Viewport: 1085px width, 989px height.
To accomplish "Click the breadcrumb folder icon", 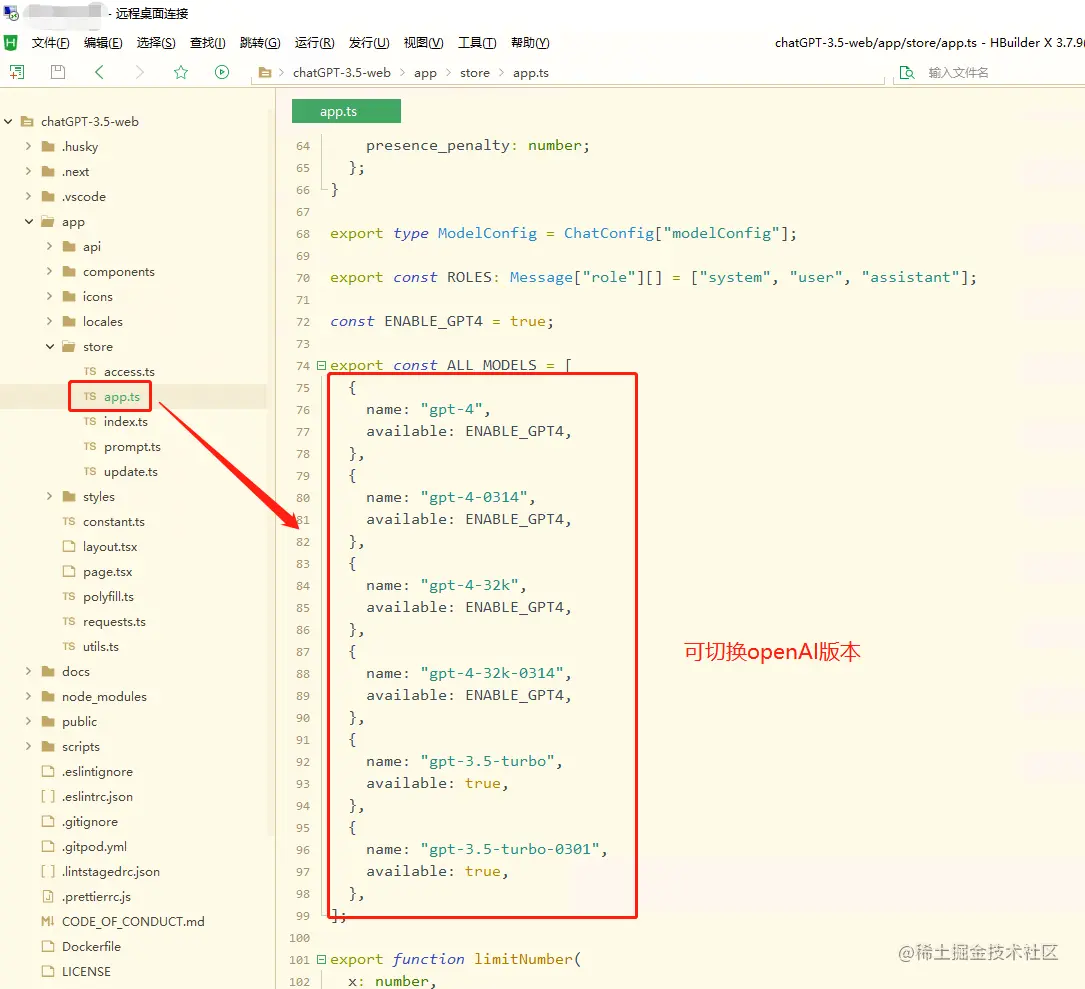I will pos(264,72).
